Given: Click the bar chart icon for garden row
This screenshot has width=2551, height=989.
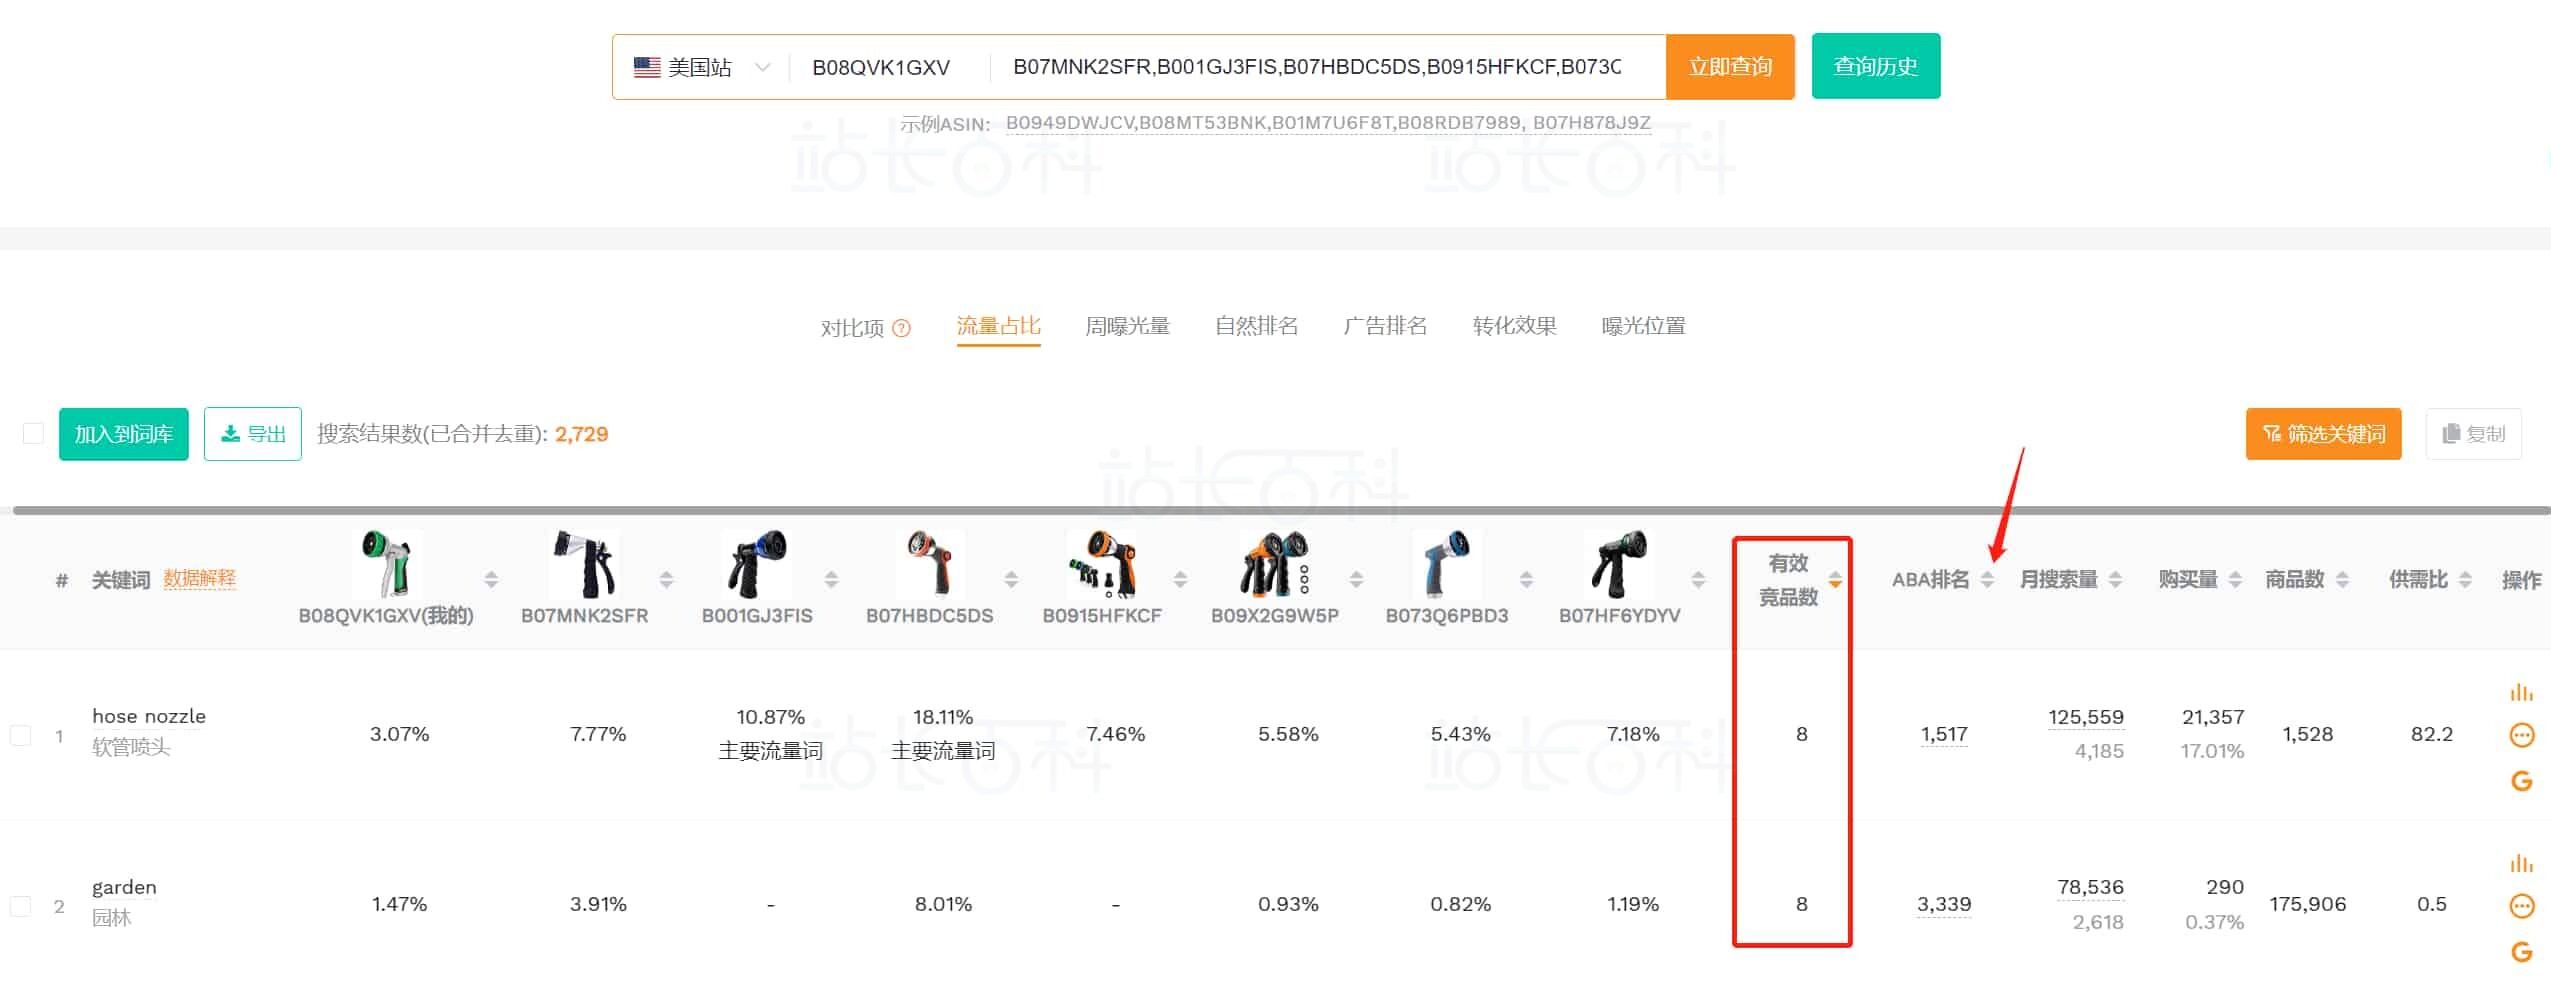Looking at the screenshot, I should tap(2521, 863).
